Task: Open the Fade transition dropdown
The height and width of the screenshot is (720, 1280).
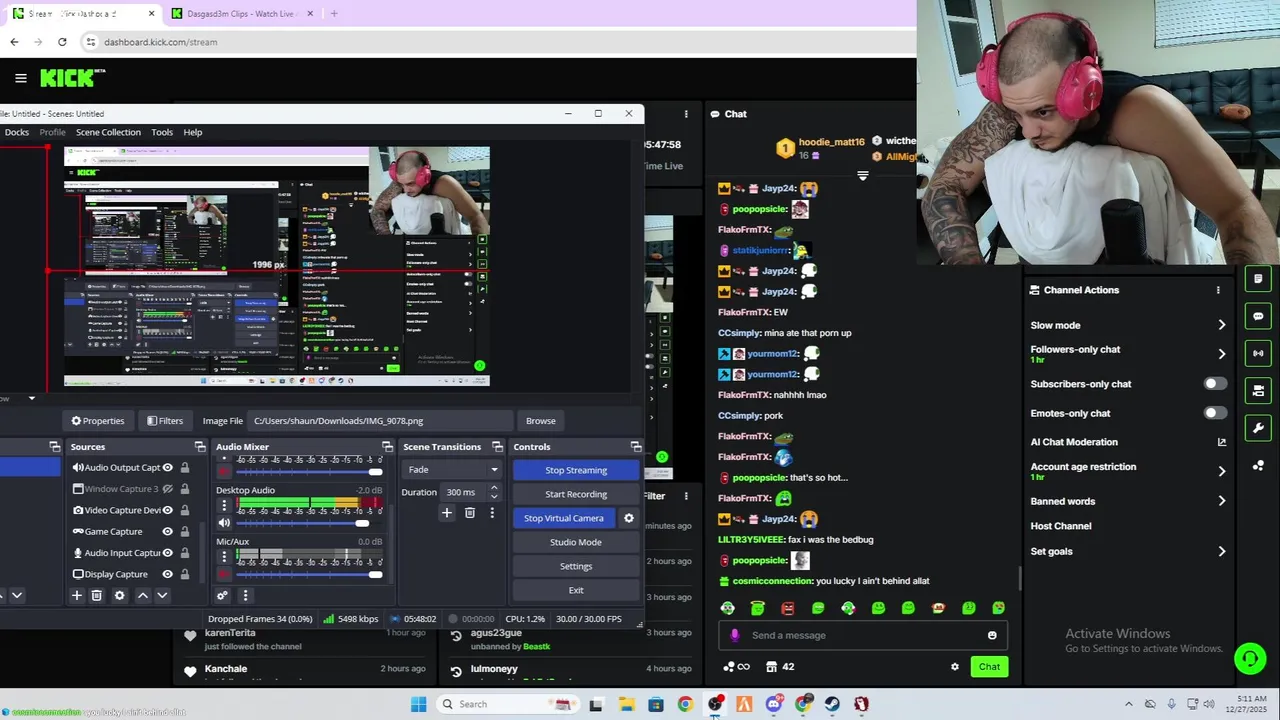Action: coord(452,470)
